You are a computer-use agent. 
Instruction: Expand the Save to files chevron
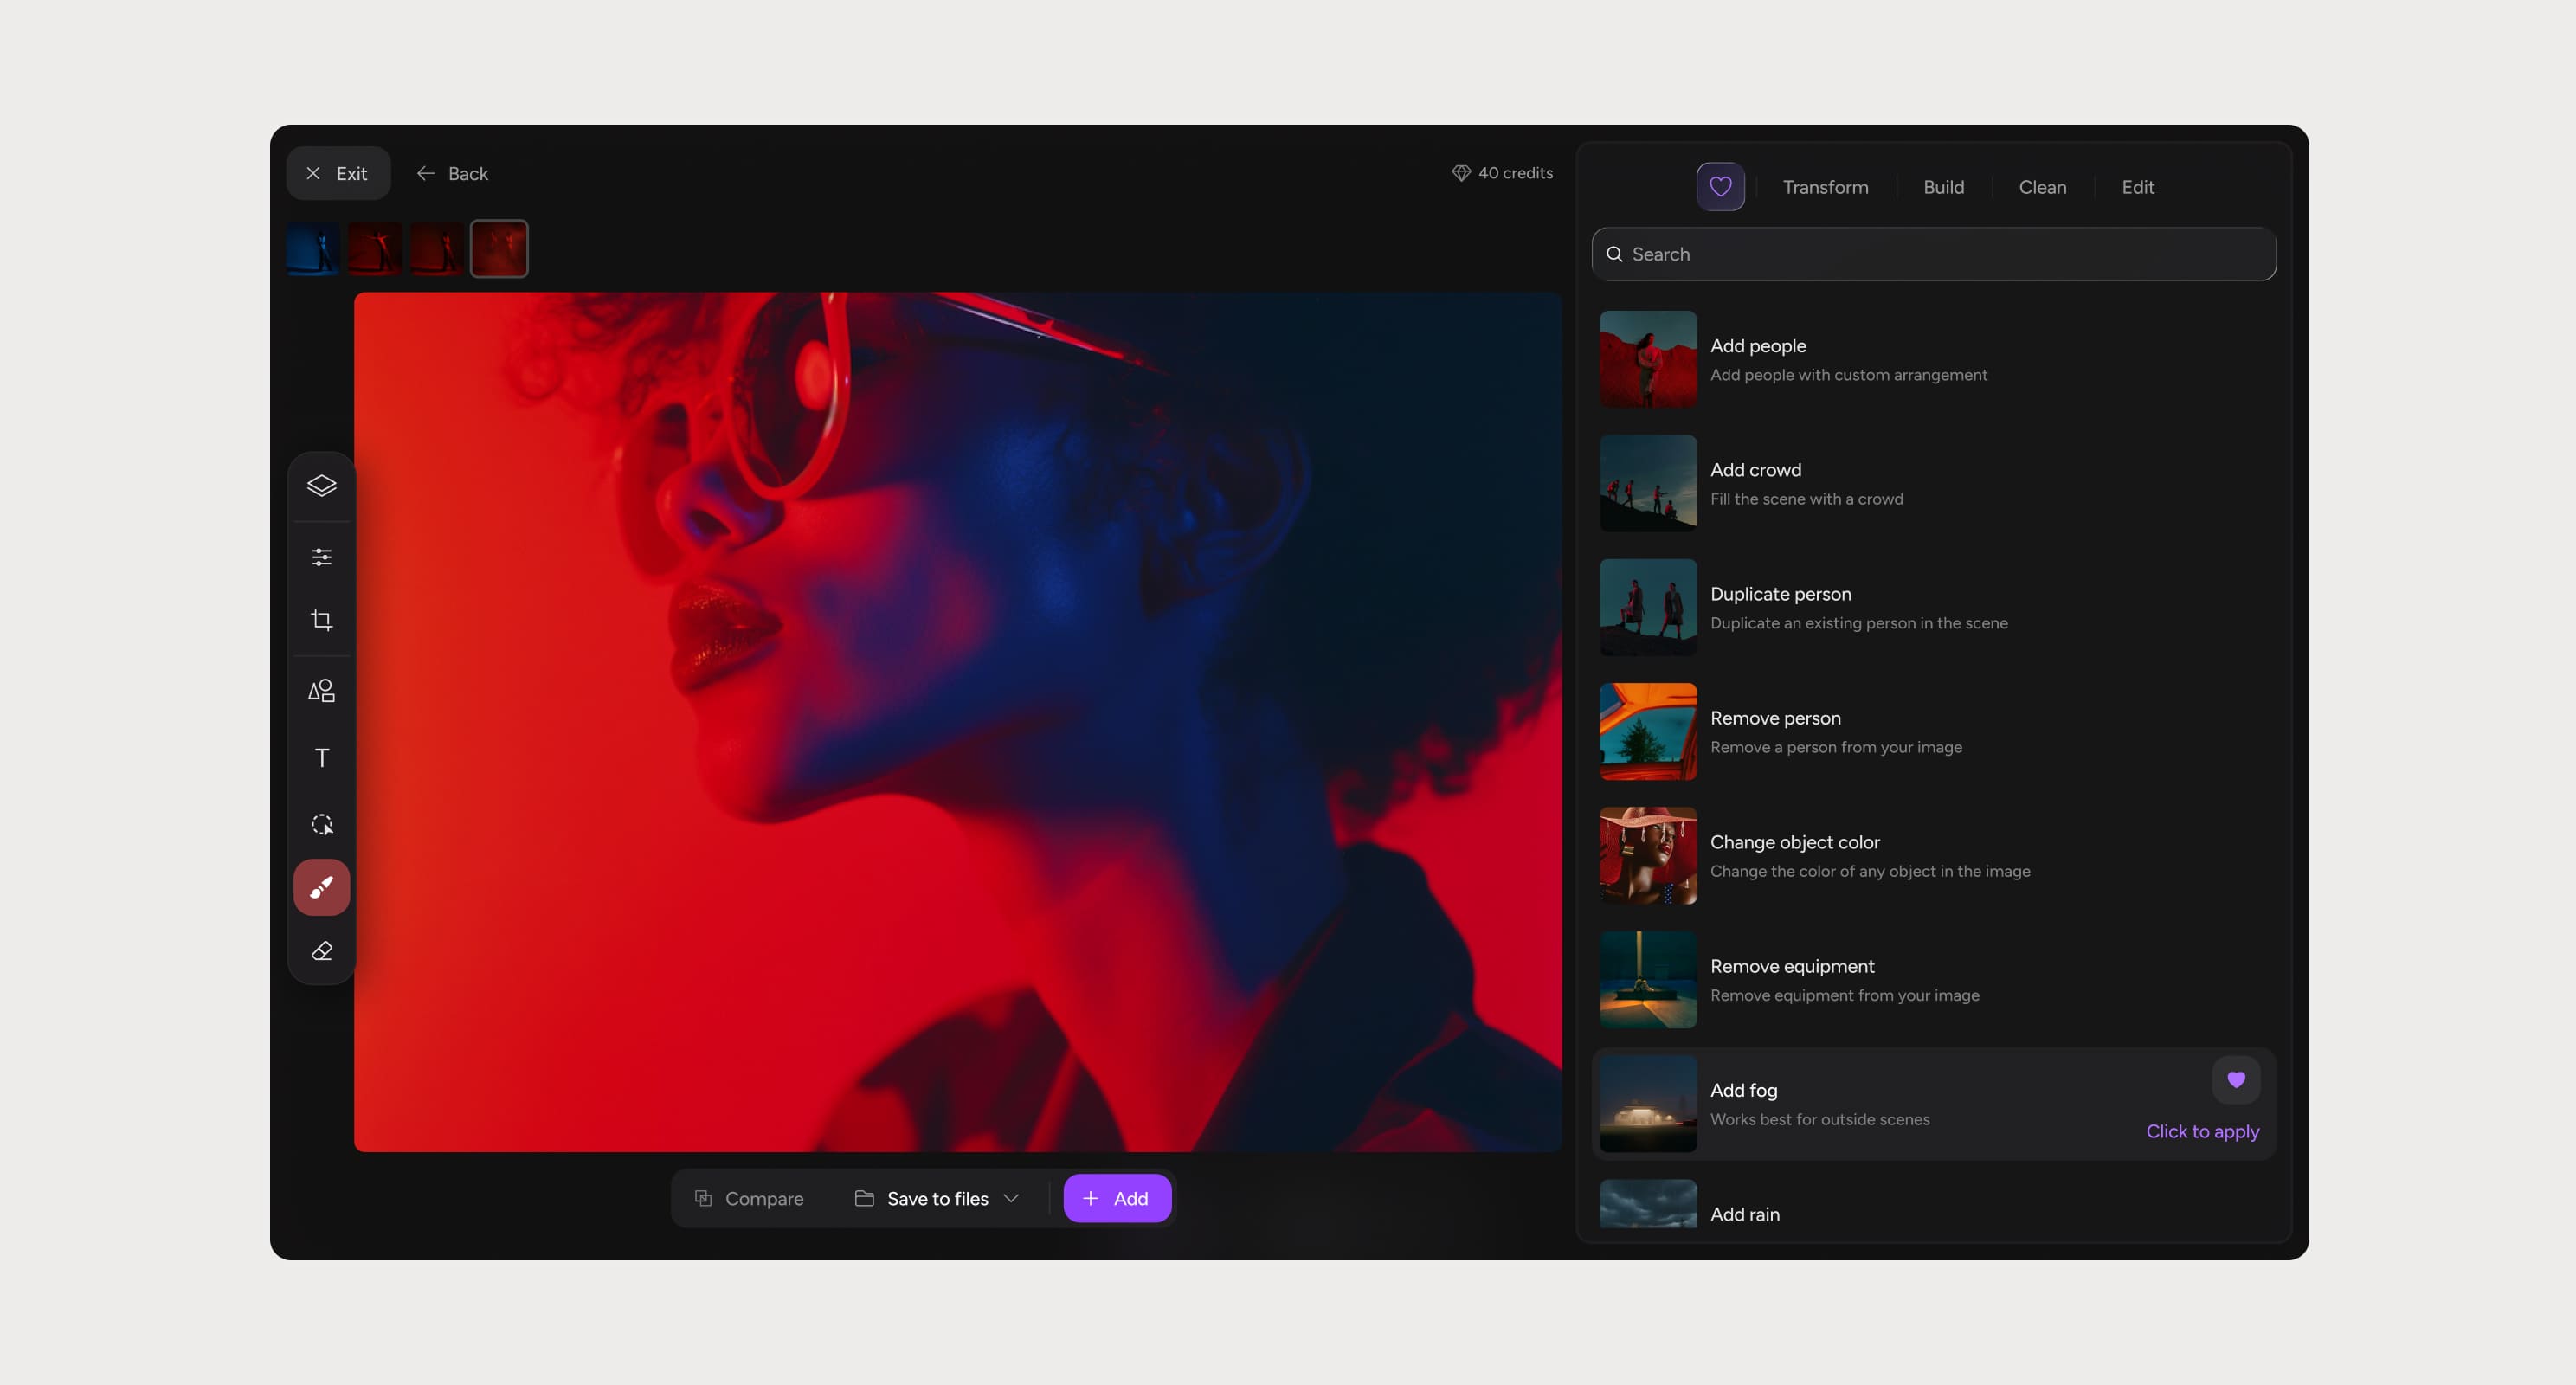tap(1011, 1198)
